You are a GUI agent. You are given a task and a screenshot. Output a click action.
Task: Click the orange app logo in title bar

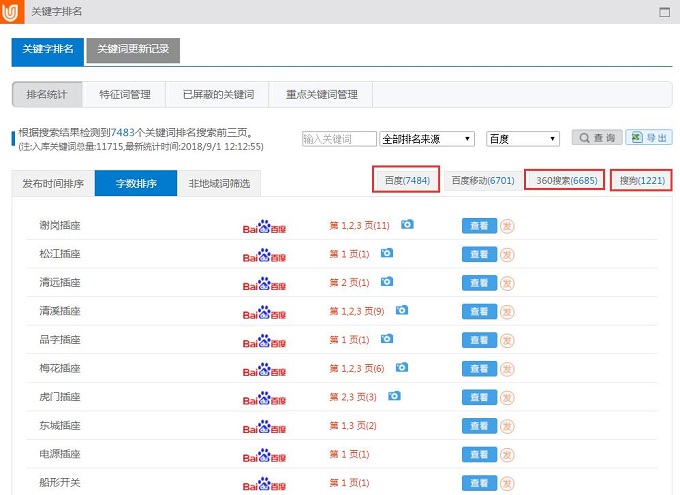[12, 12]
